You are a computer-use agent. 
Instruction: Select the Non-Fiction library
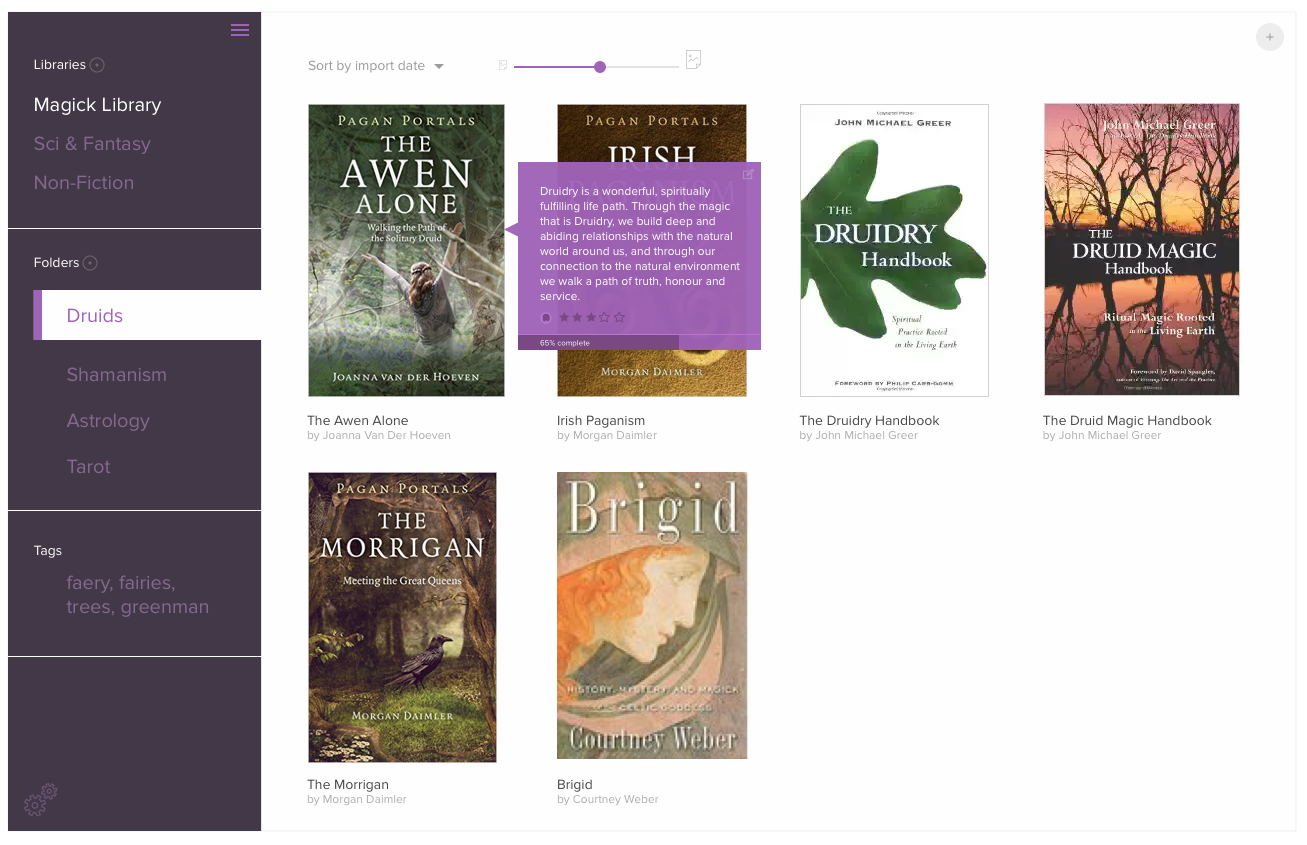click(x=84, y=183)
